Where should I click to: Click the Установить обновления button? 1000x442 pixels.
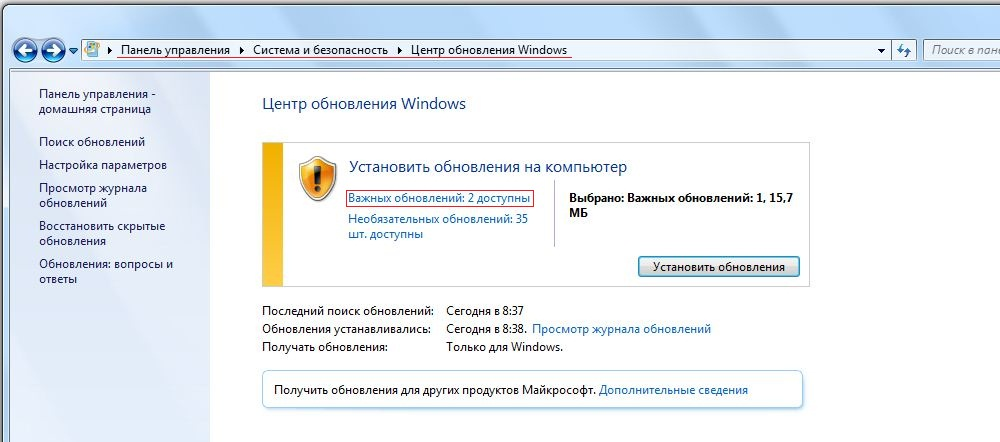[719, 267]
